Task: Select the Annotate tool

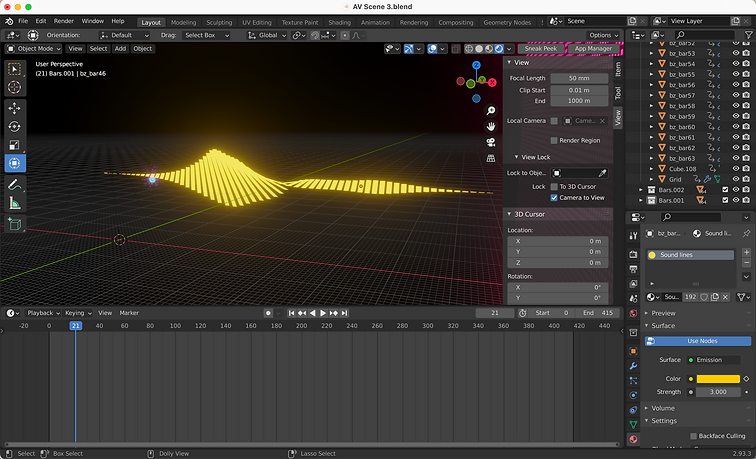Action: [15, 184]
